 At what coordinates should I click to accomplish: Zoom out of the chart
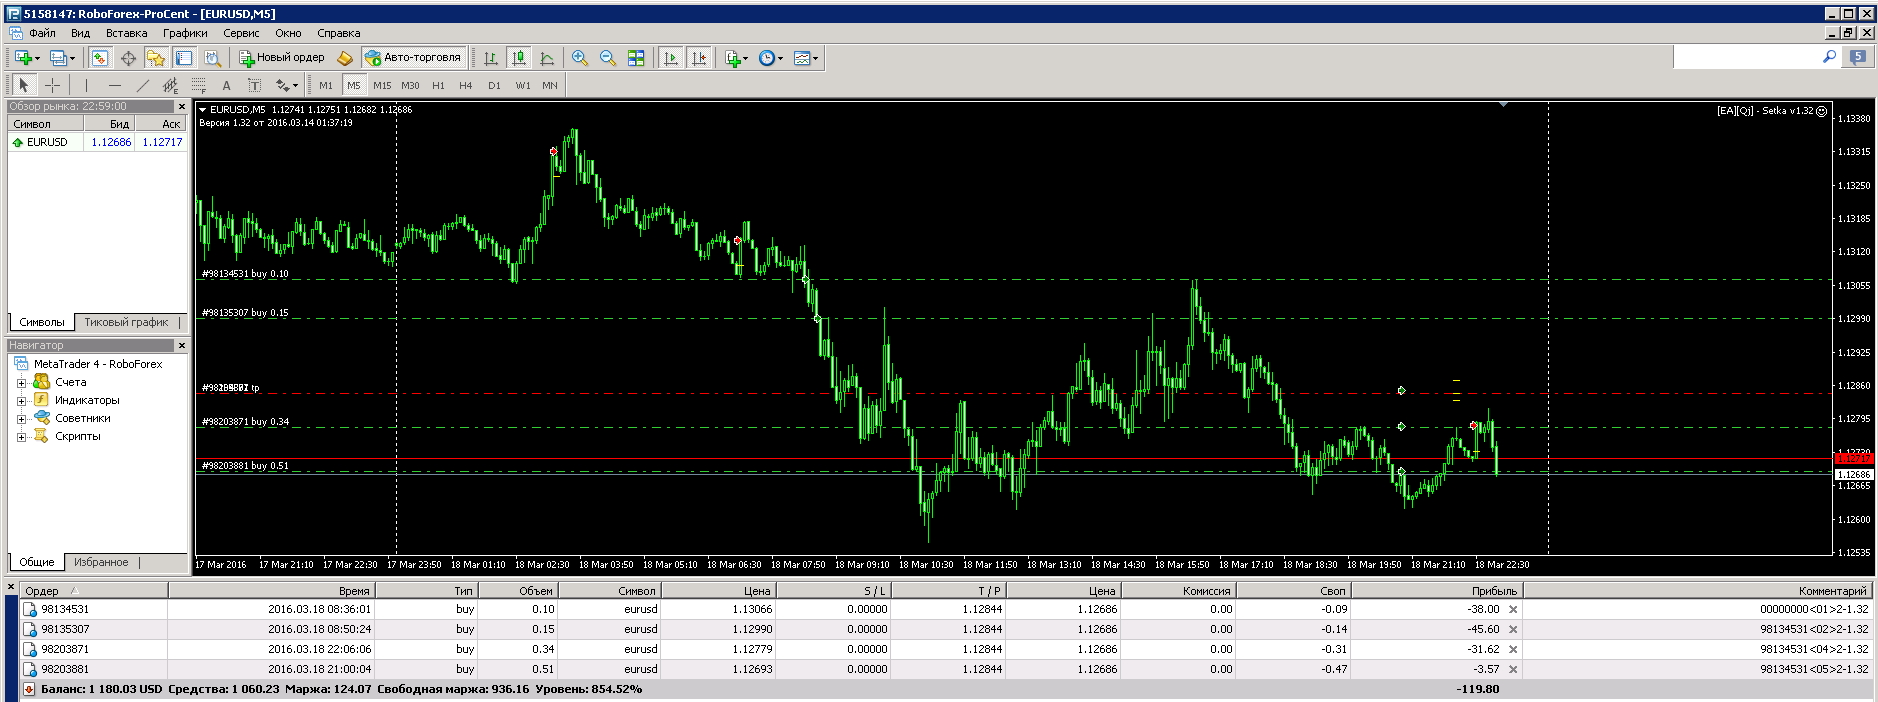[x=608, y=58]
